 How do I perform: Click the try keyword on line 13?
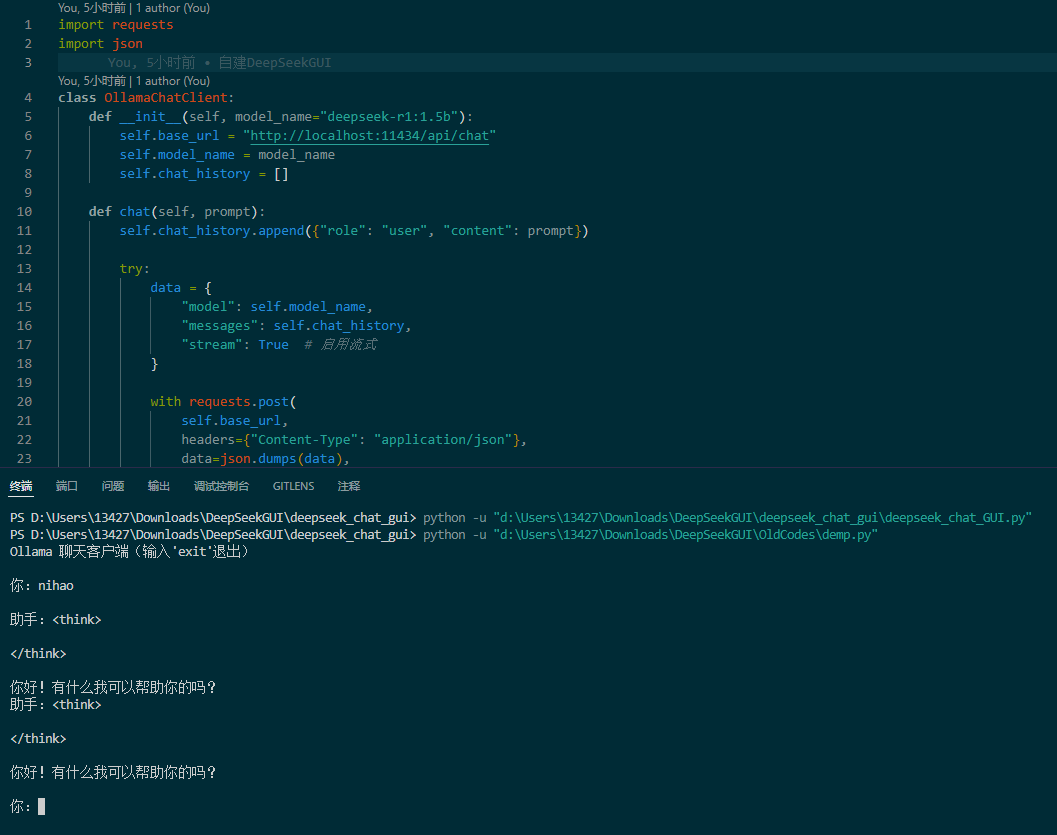tap(131, 268)
